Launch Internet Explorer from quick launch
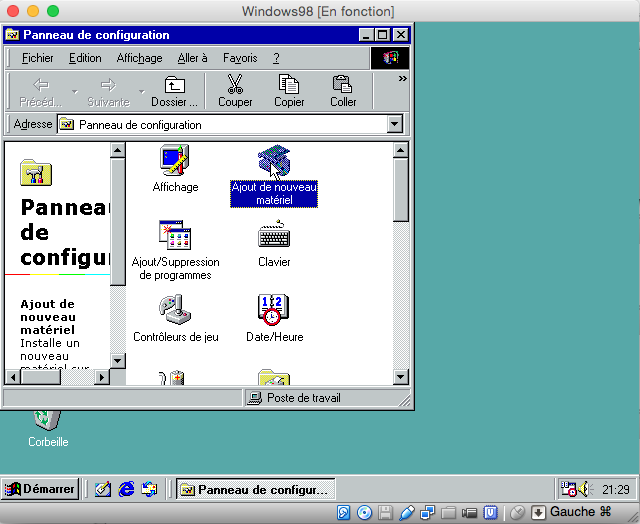Screen dimensions: 640x524 pyautogui.click(x=126, y=489)
